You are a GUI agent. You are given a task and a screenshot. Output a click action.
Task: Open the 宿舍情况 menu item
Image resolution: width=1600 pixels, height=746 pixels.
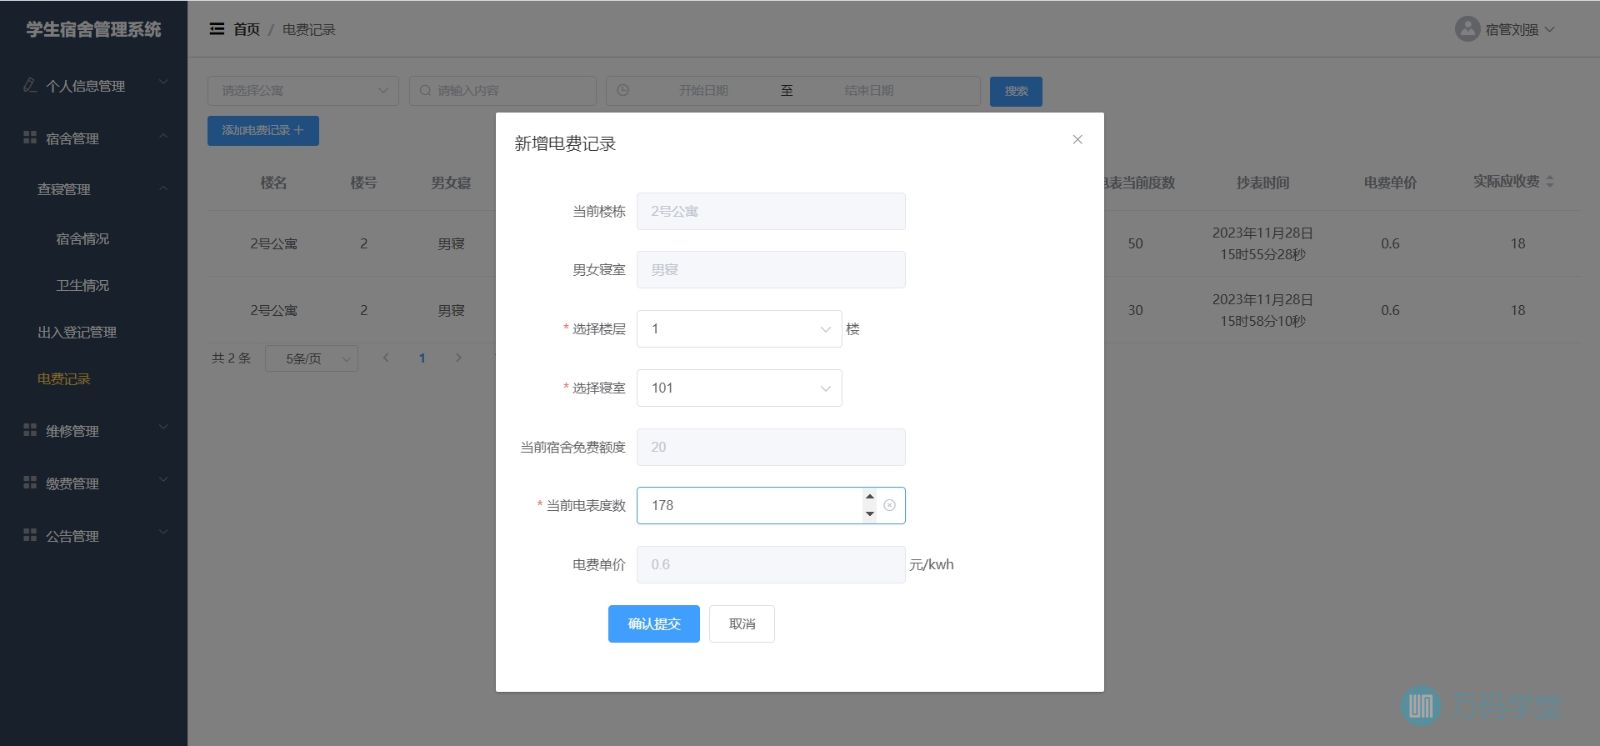click(82, 238)
